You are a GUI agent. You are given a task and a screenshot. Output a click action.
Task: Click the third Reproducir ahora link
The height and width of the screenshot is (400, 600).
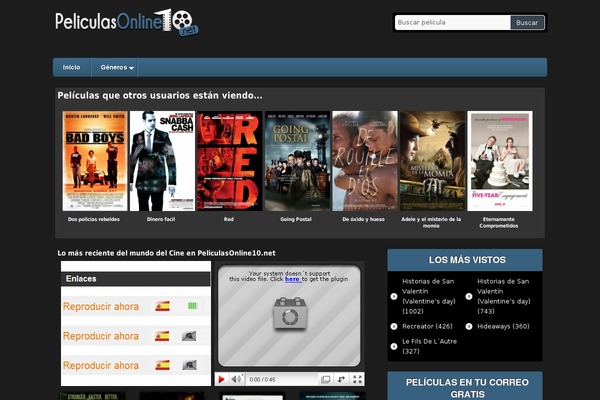coord(101,366)
